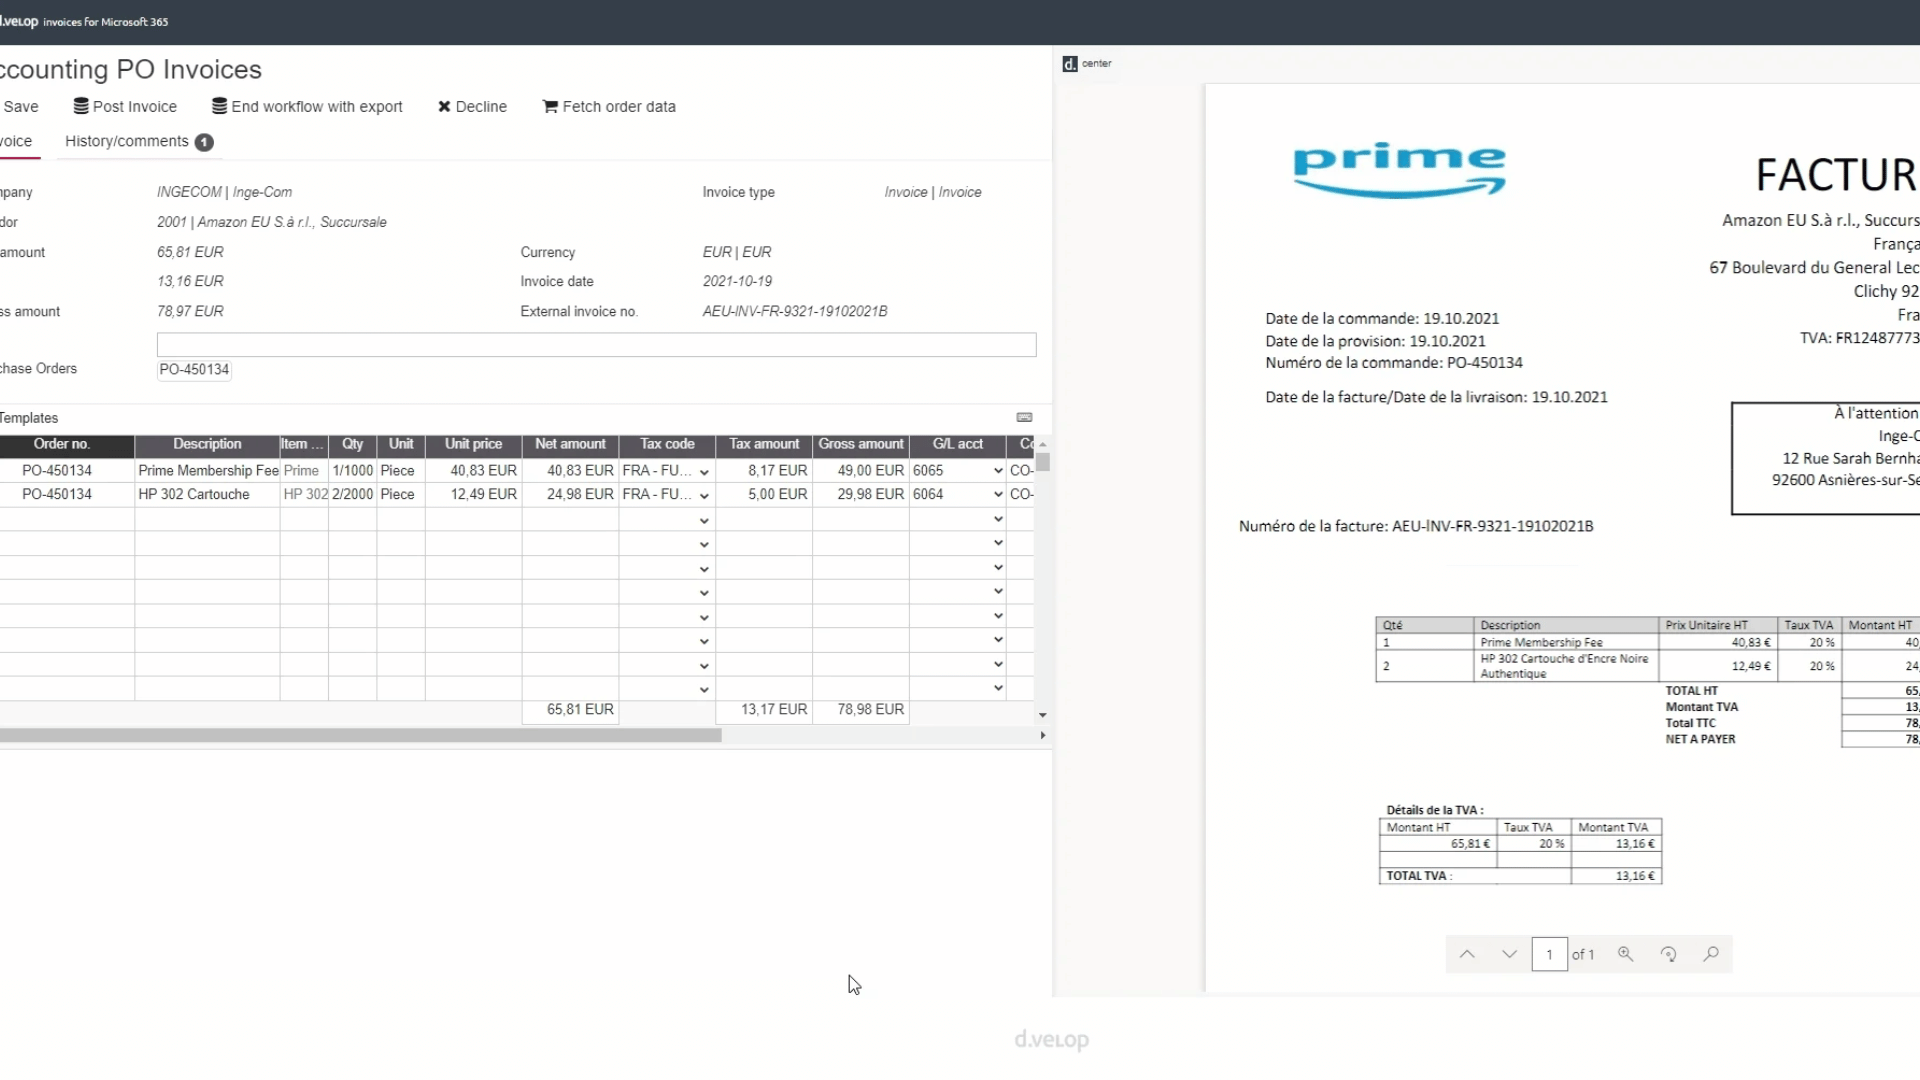1920x1080 pixels.
Task: Select the PO-450134 purchase order tag
Action: coord(194,369)
